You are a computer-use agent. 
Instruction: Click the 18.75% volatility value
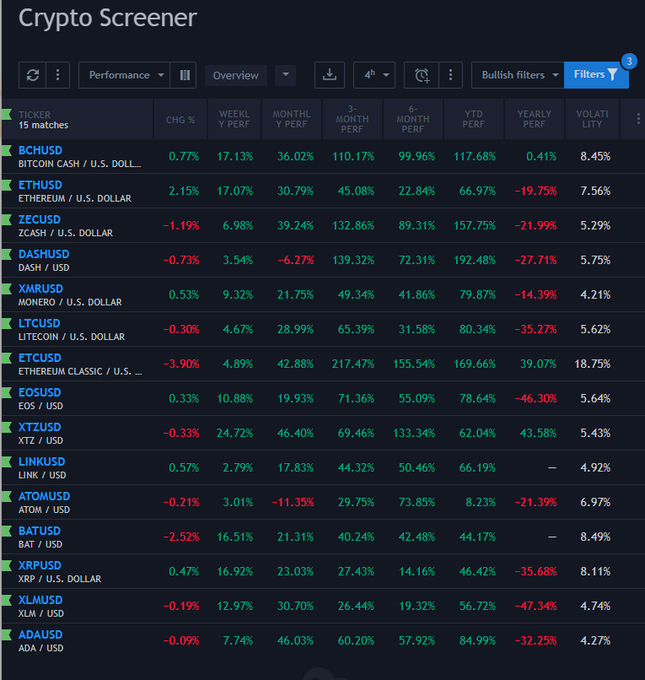pos(593,364)
